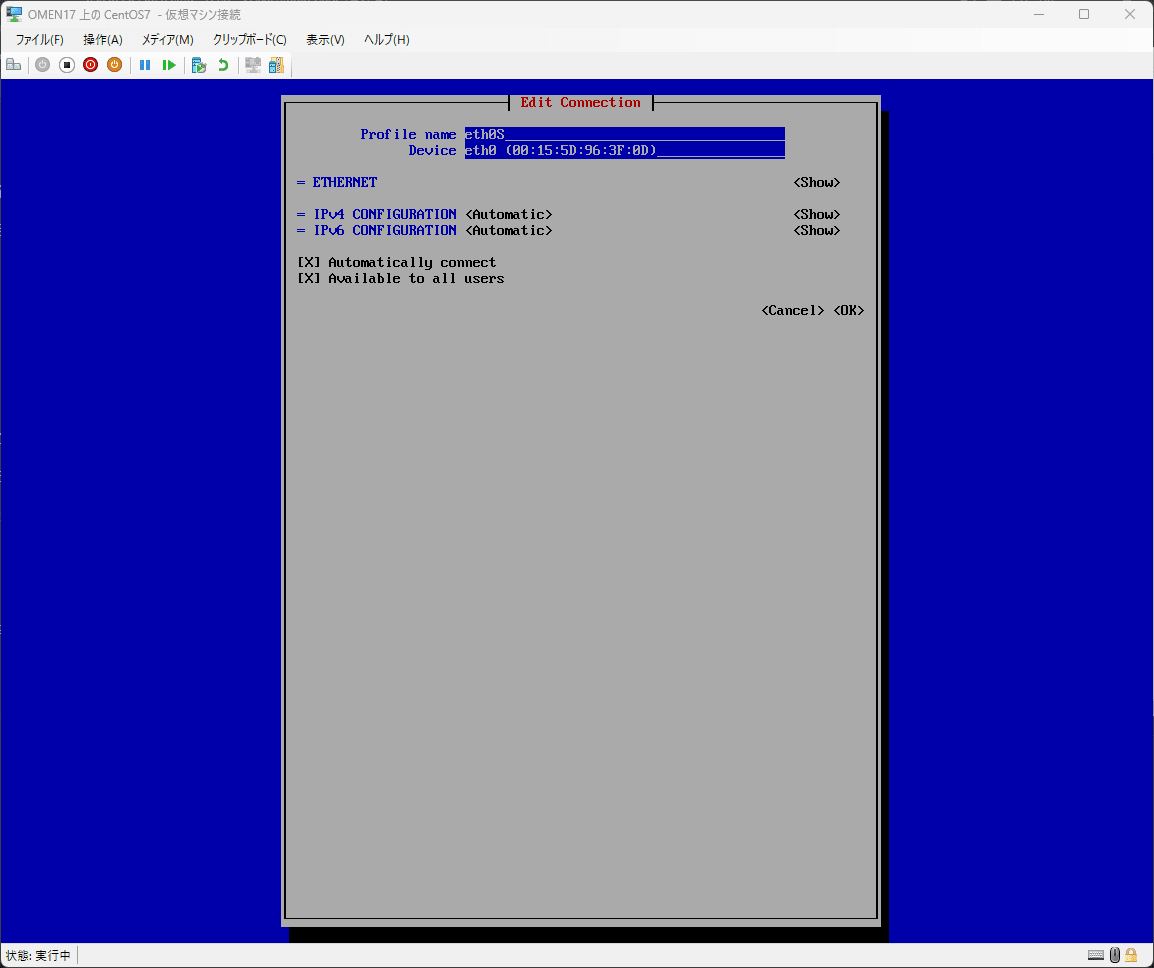Open the クリップボード(C) menu
The height and width of the screenshot is (968, 1154).
(249, 40)
